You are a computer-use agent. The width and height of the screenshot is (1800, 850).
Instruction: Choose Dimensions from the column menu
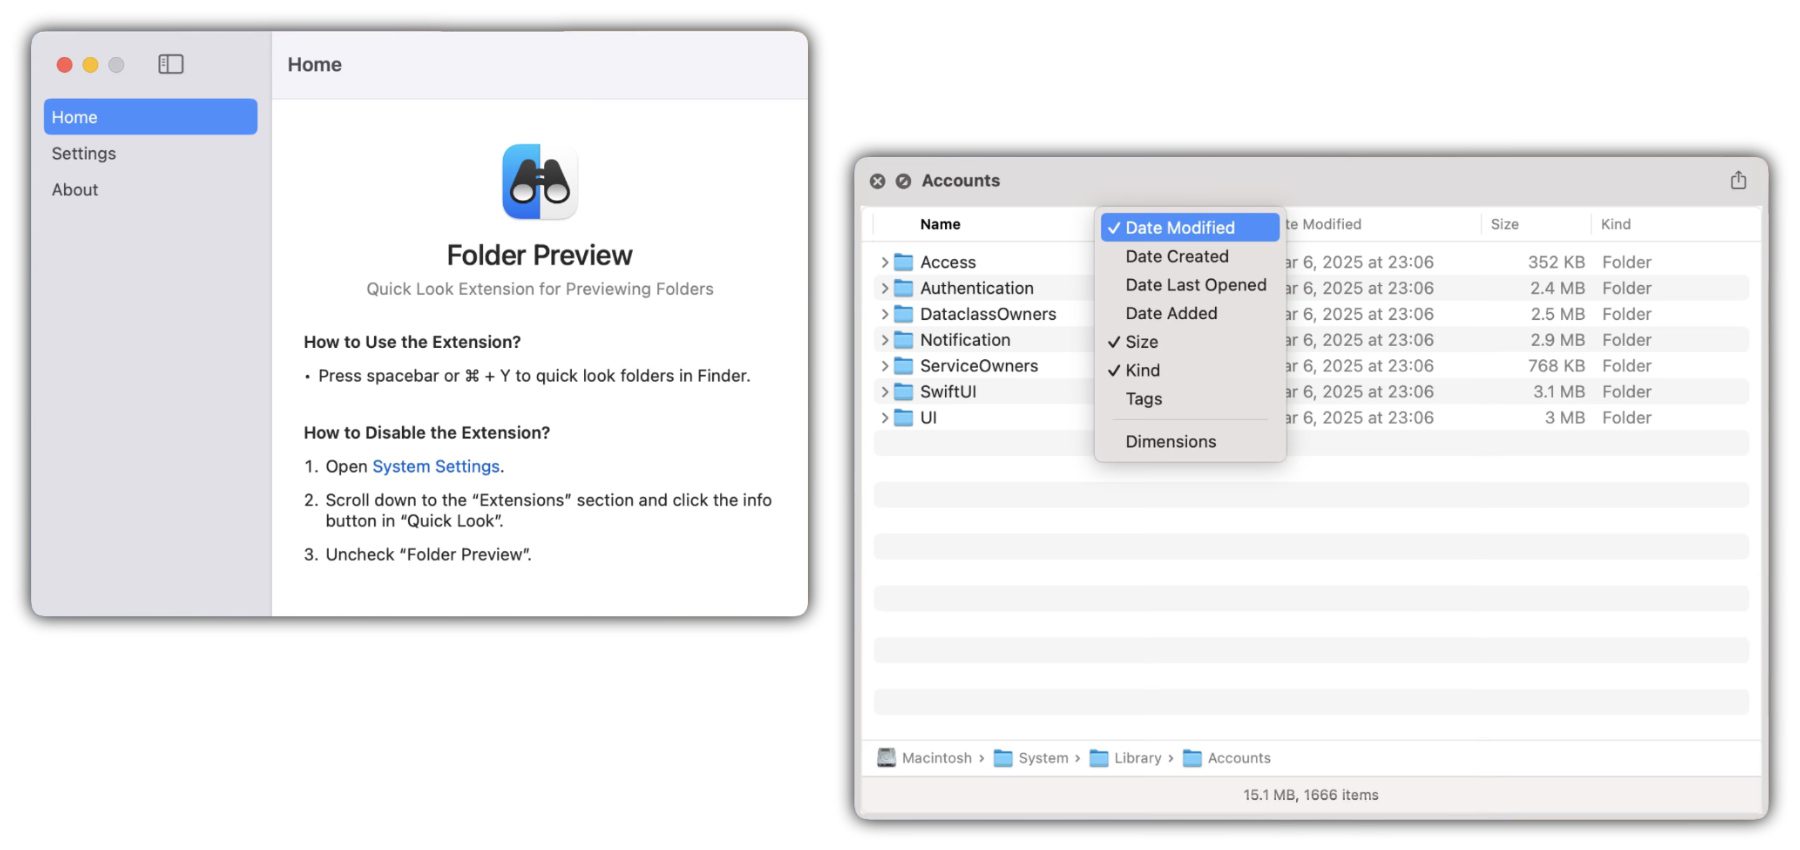point(1170,442)
